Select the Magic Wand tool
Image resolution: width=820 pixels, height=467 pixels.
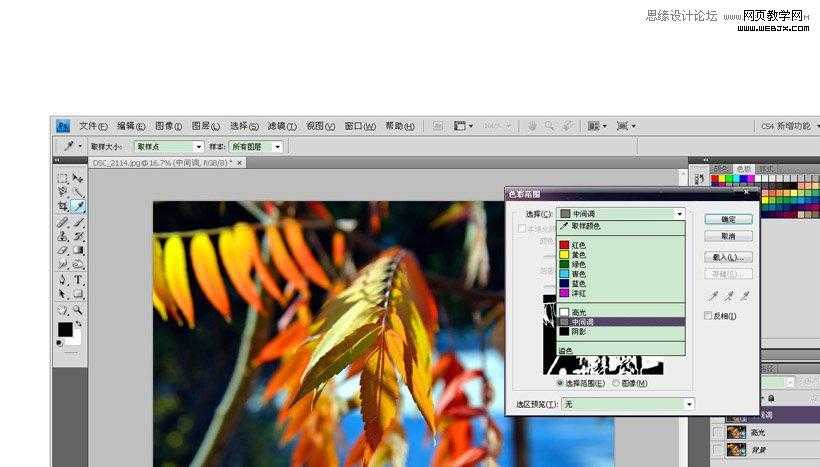pyautogui.click(x=78, y=192)
